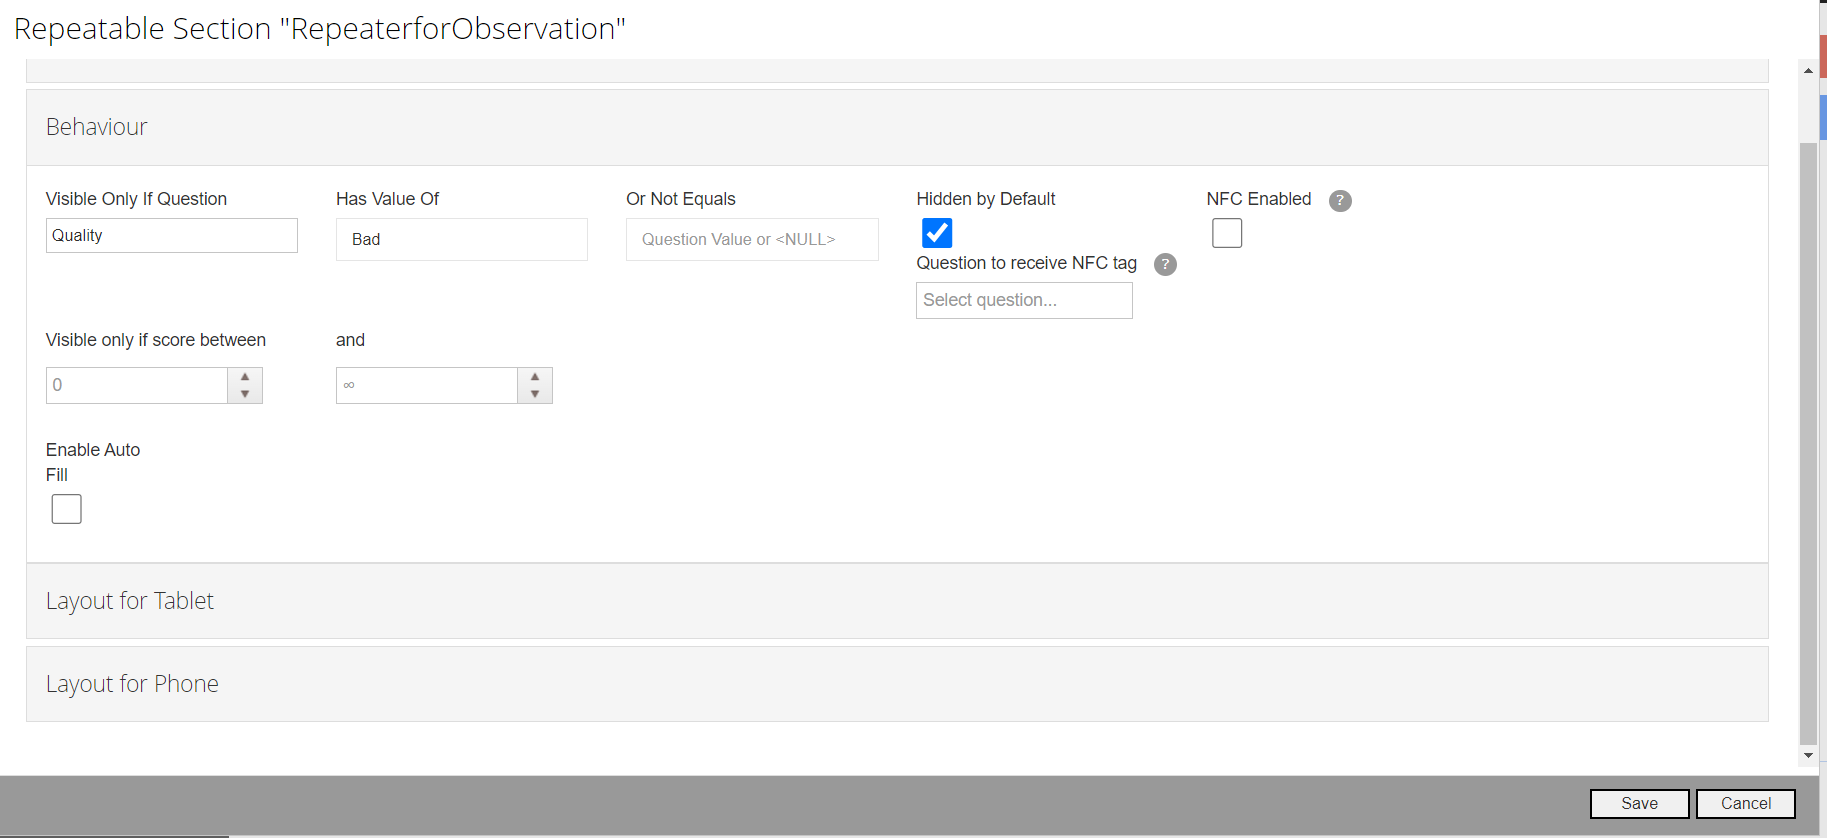The image size is (1827, 838).
Task: Click the vertical scrollbar thumb
Action: 1808,444
